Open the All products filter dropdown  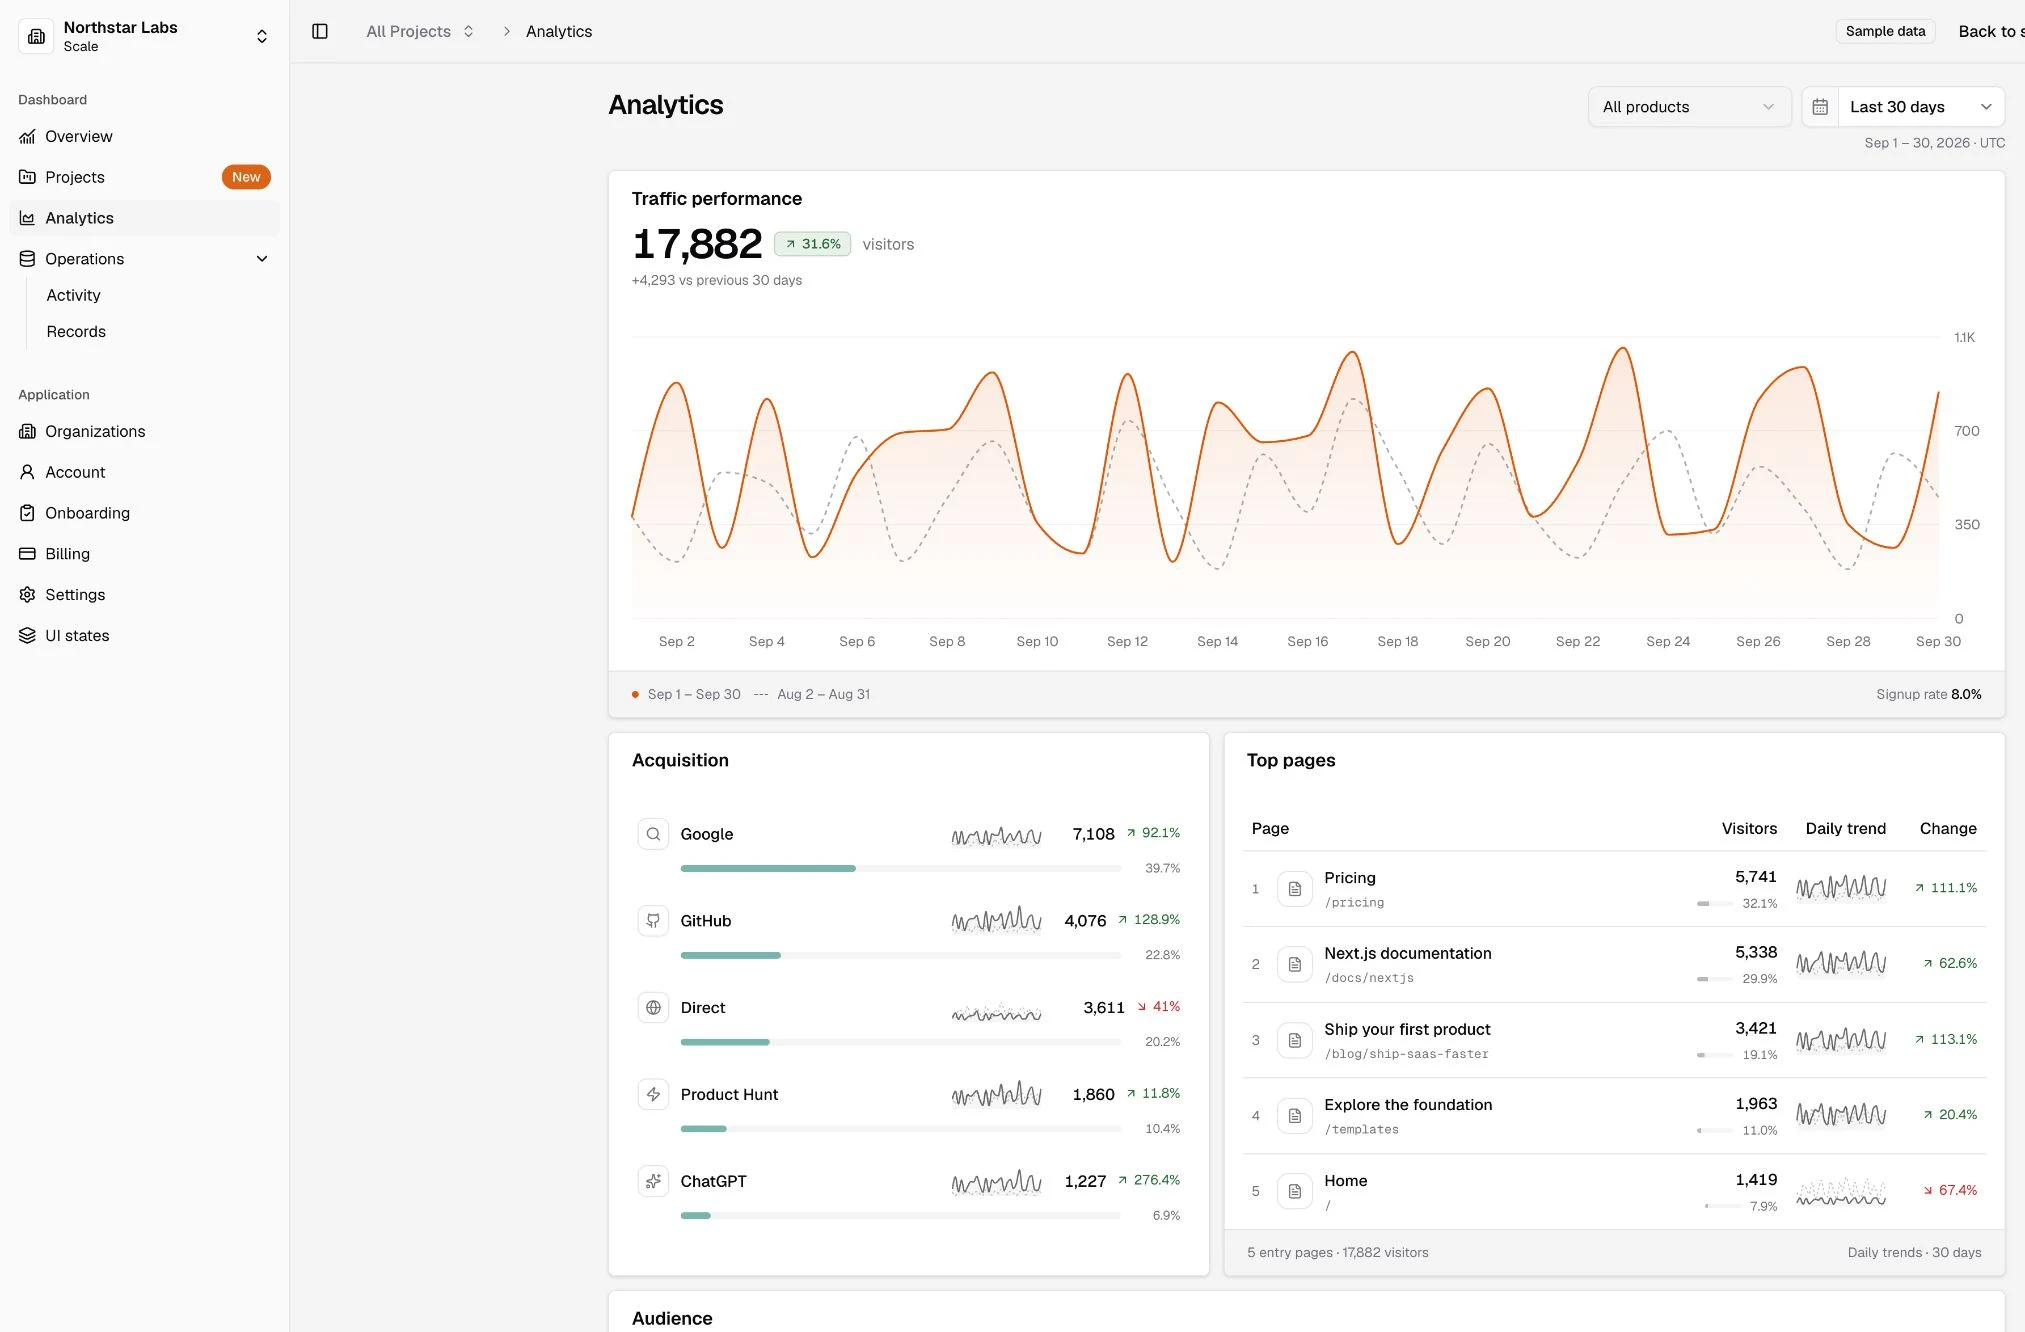coord(1689,107)
